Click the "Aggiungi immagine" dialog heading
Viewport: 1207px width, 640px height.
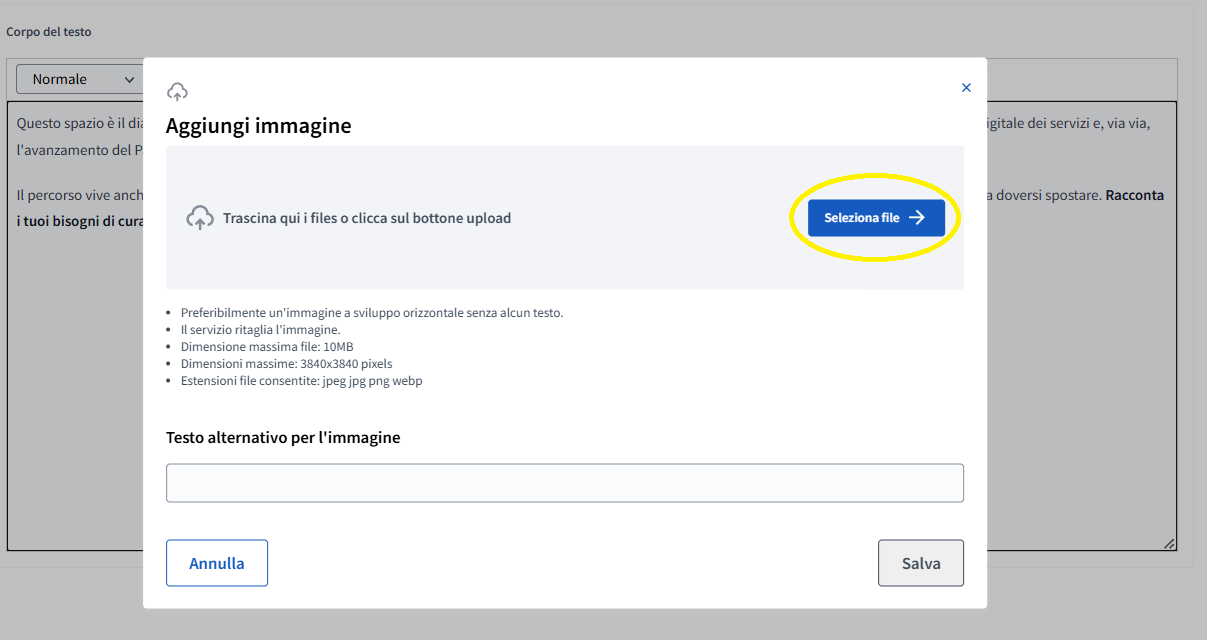click(x=258, y=126)
